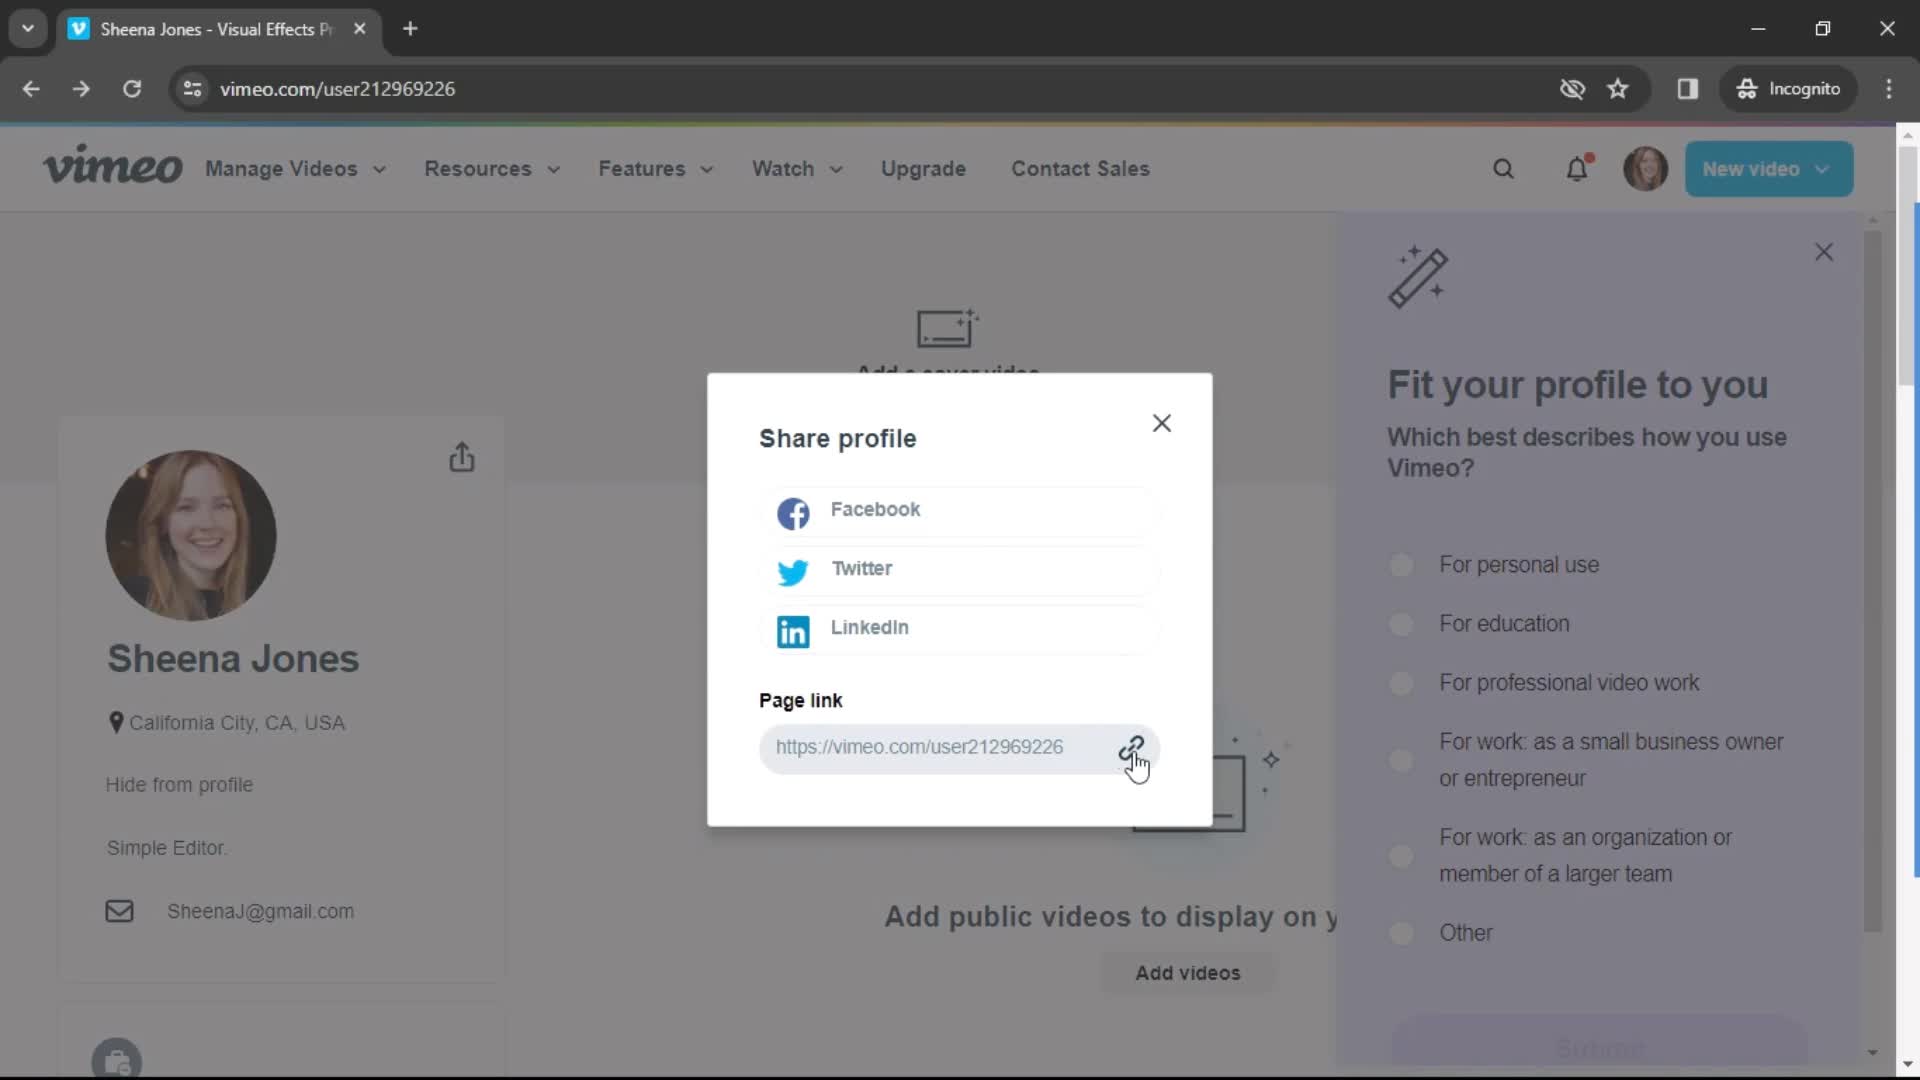Toggle the browser side panel
1920x1080 pixels.
(x=1688, y=89)
